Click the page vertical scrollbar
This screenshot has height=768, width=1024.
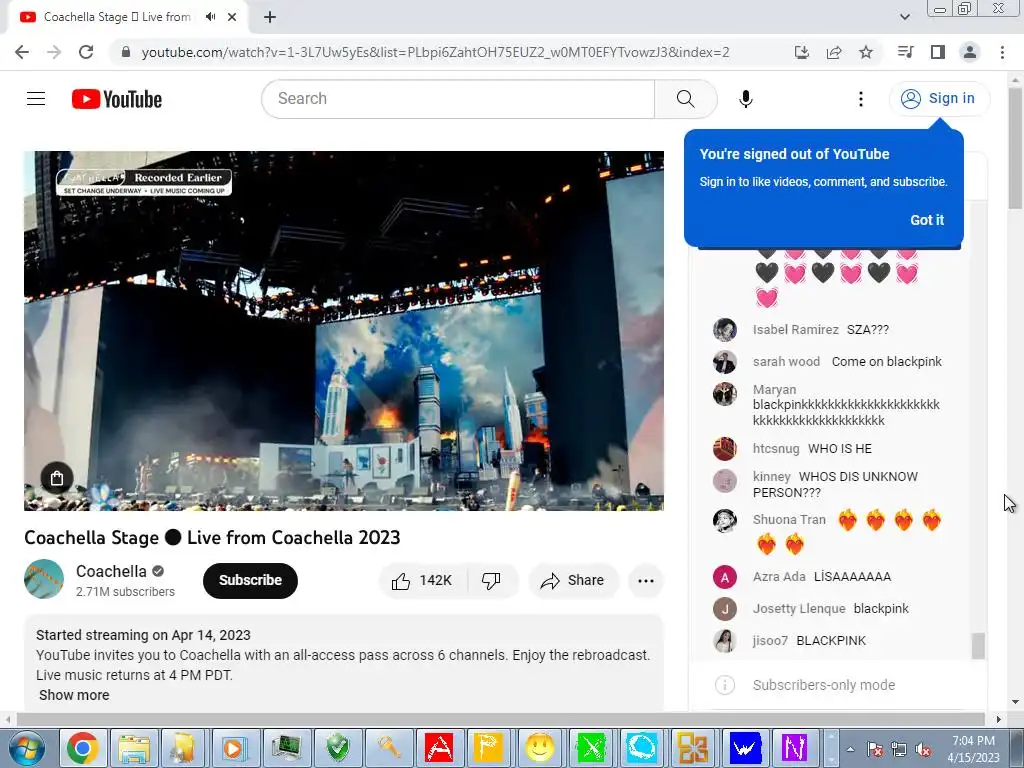pos(1015,148)
